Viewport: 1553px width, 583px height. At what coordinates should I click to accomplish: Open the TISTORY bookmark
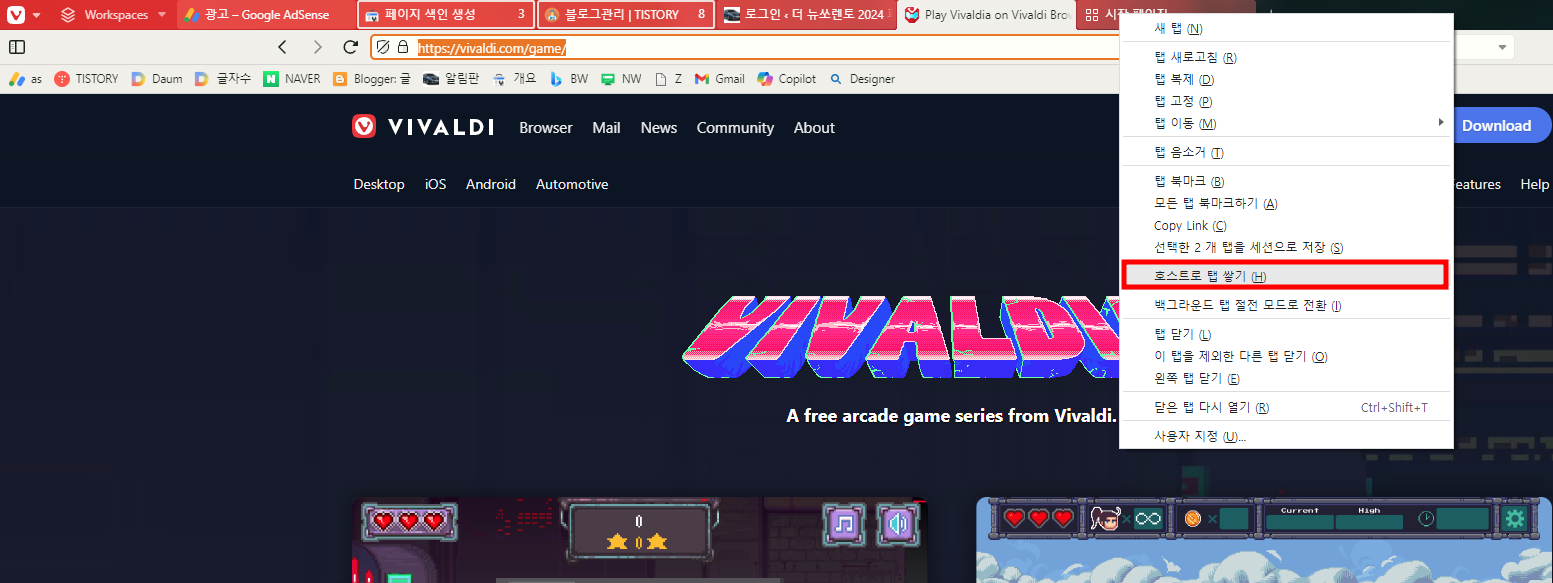pos(86,78)
